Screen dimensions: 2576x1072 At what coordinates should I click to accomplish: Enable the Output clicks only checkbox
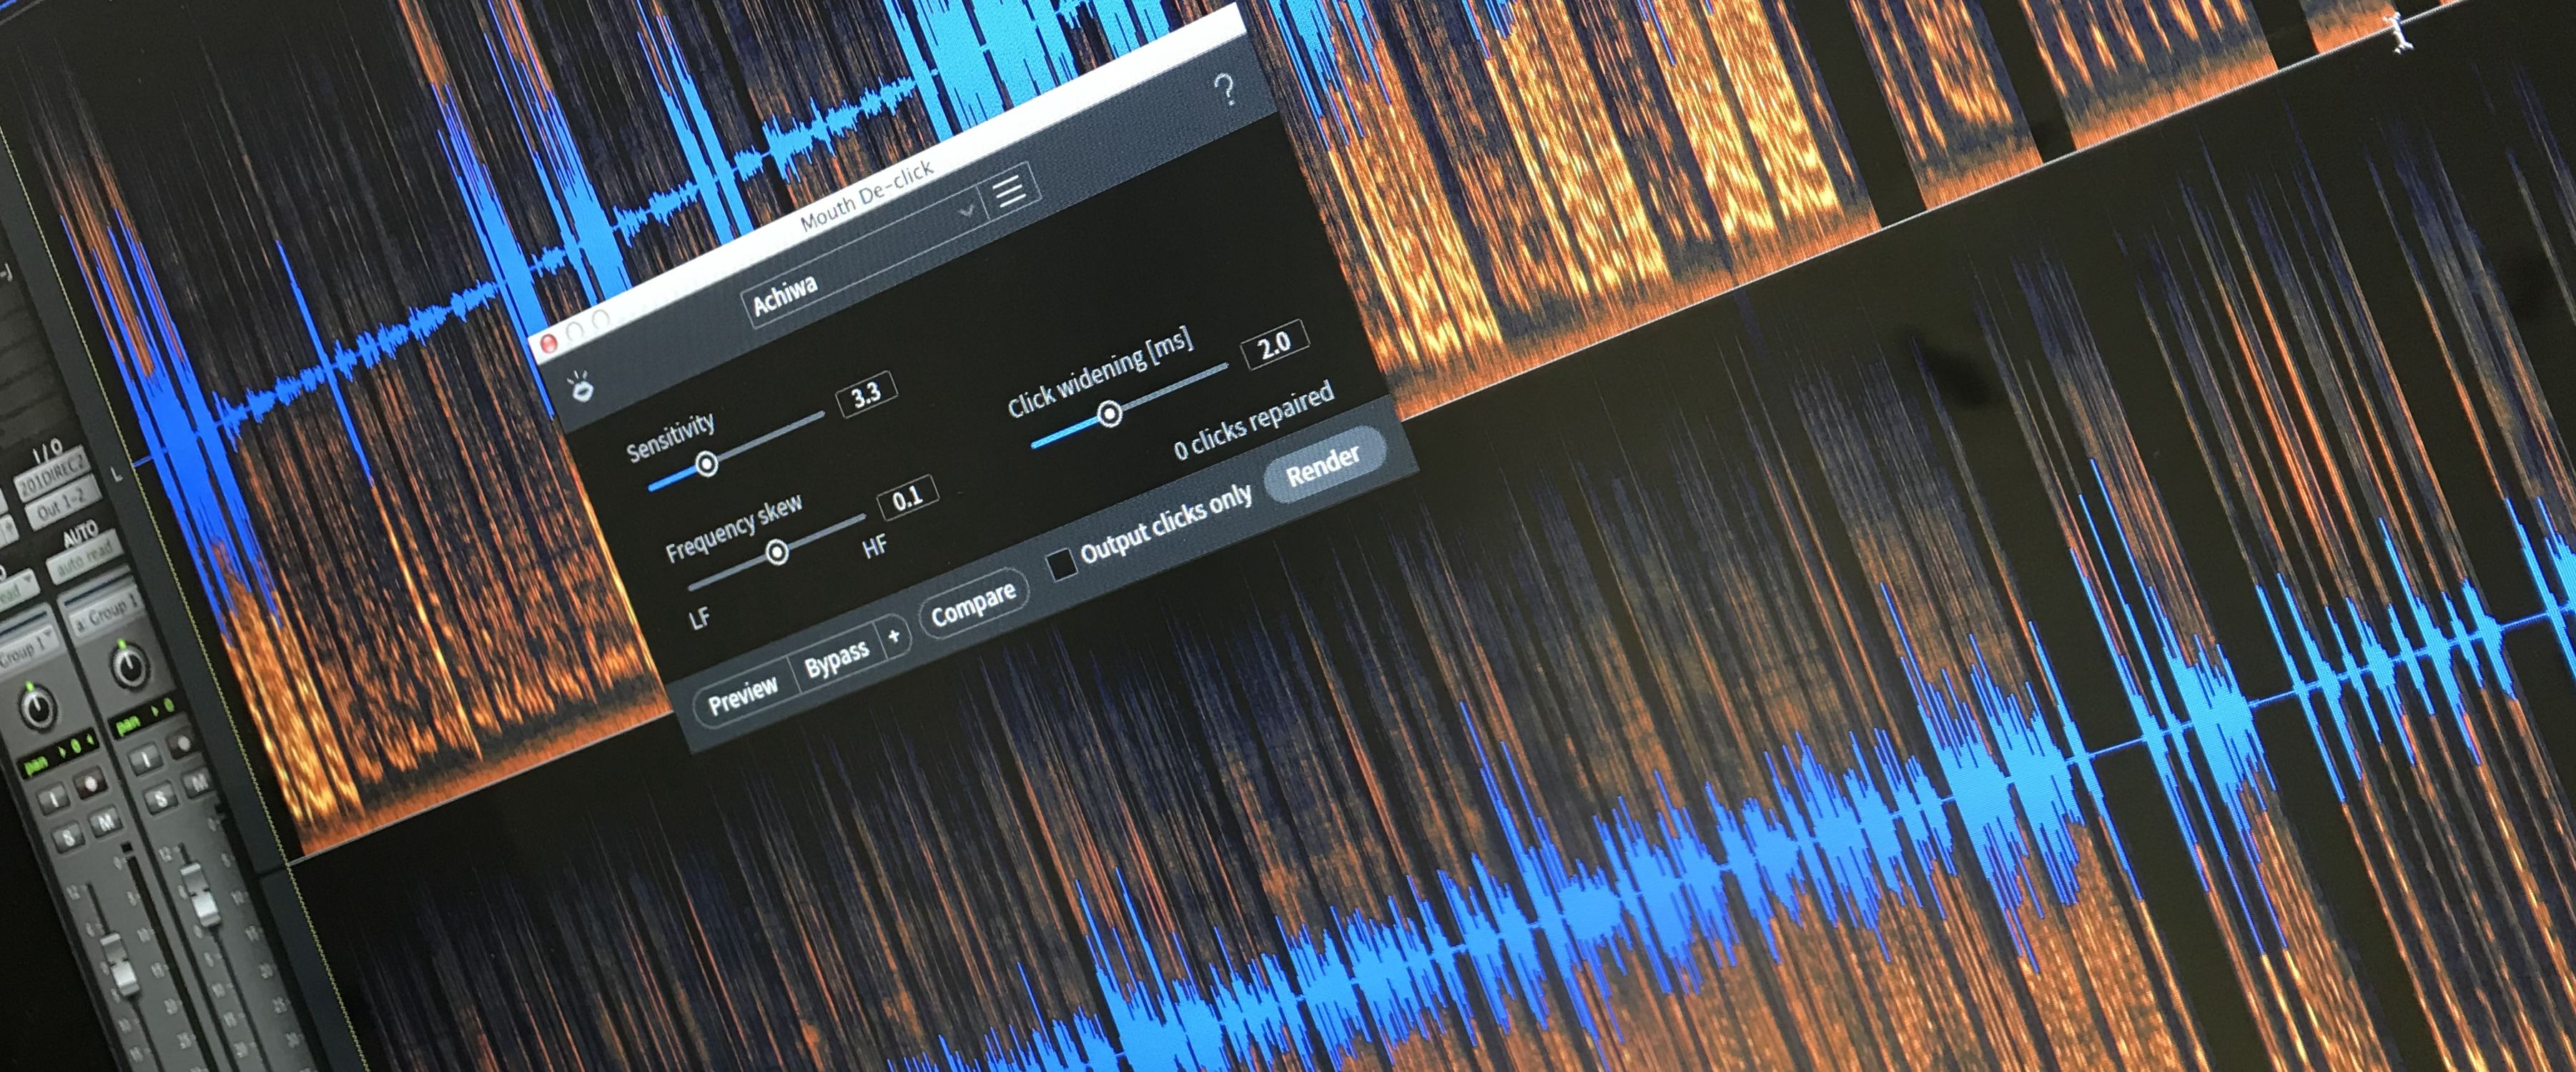tap(1062, 564)
